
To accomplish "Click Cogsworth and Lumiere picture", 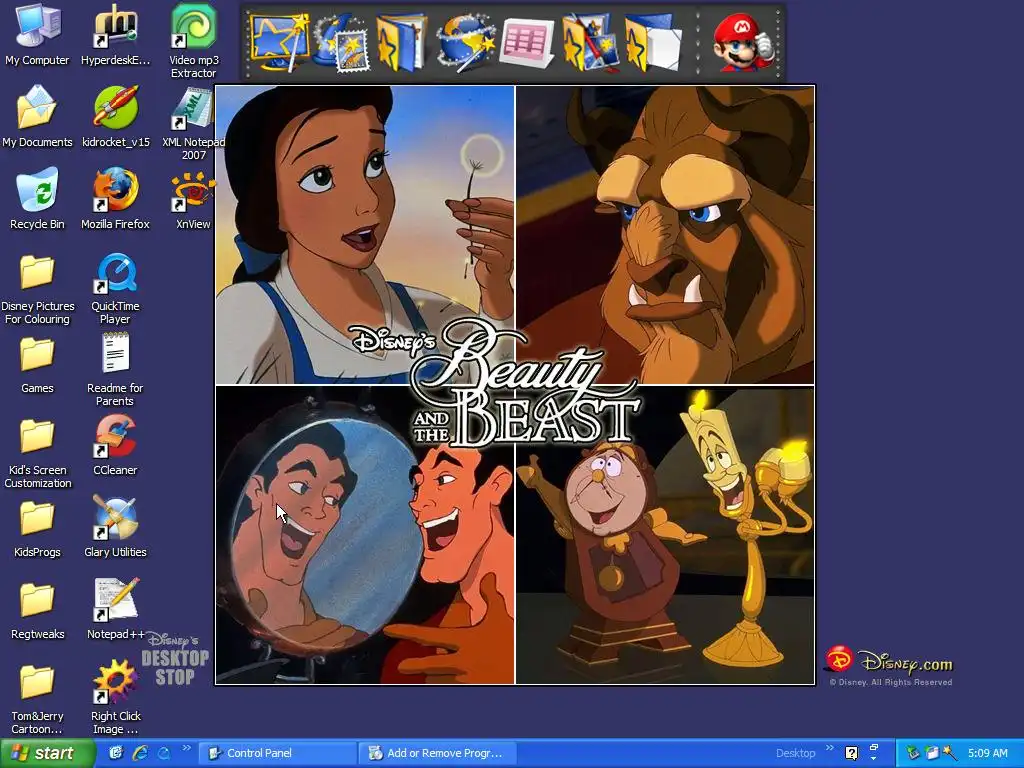I will tap(665, 536).
